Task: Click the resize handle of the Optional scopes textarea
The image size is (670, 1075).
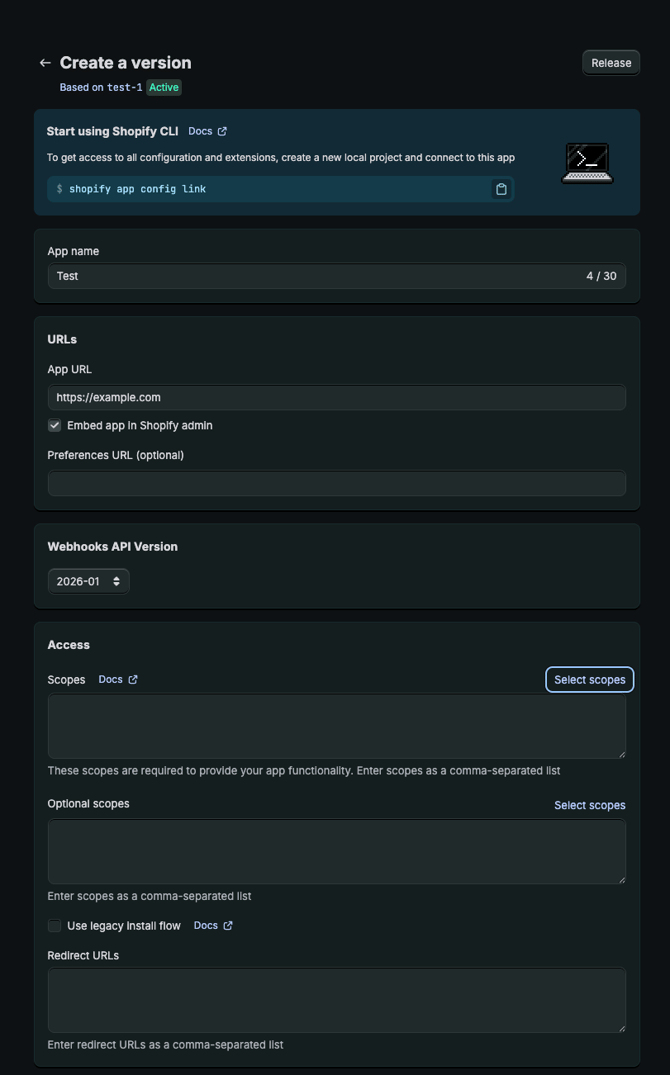Action: pyautogui.click(x=621, y=881)
